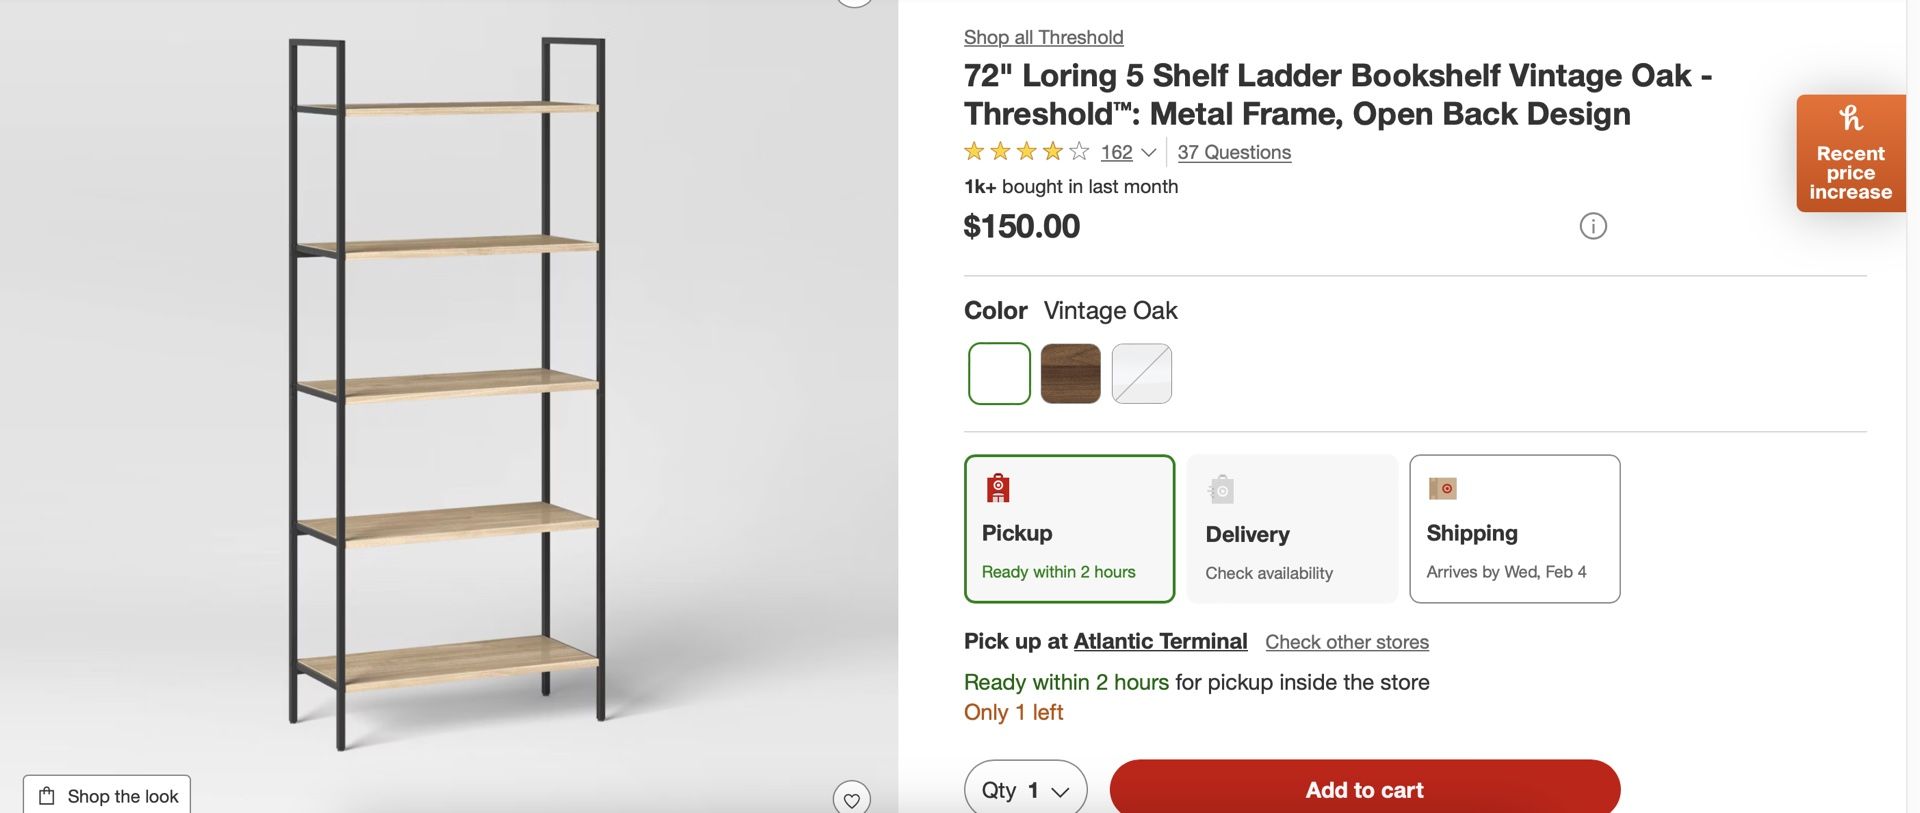Click the Delivery bag icon
1920x813 pixels.
pos(1221,489)
